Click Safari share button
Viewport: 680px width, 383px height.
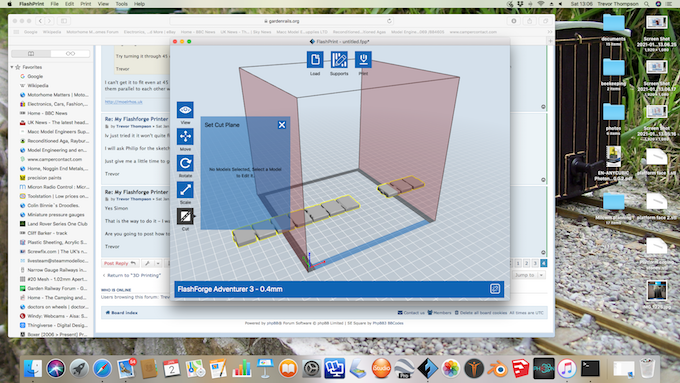[x=530, y=21]
